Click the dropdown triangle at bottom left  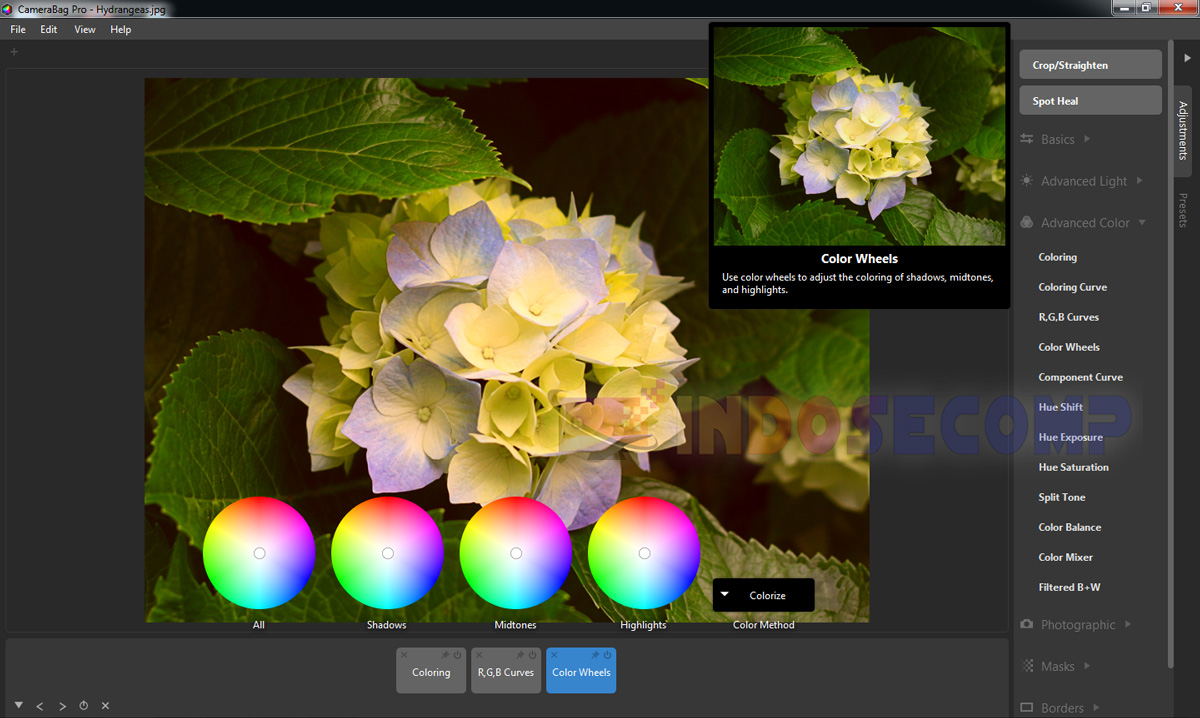click(x=18, y=705)
